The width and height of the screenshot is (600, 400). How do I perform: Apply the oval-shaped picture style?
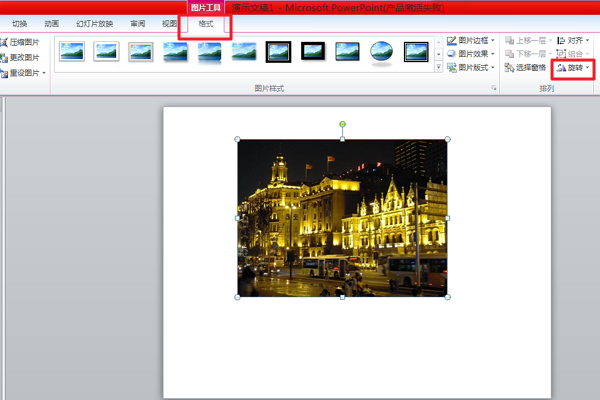(x=381, y=51)
